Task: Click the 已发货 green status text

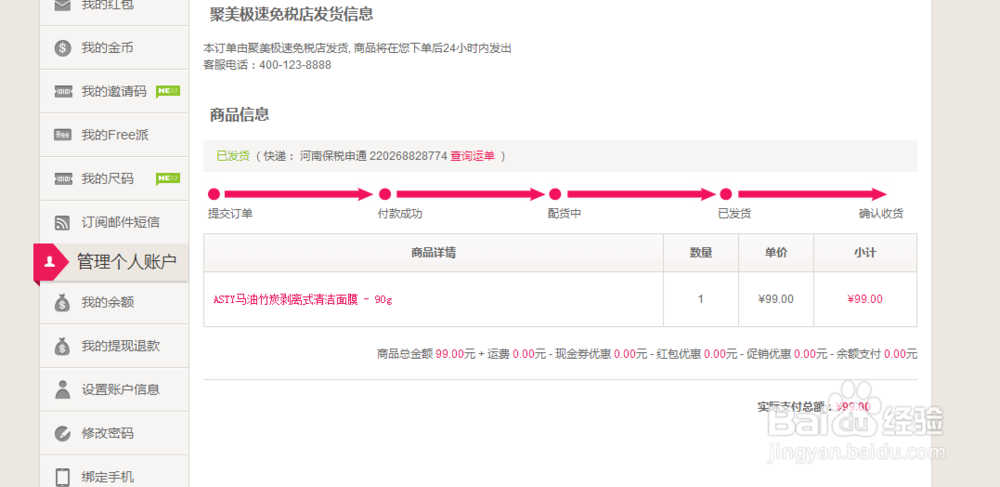Action: [x=233, y=156]
